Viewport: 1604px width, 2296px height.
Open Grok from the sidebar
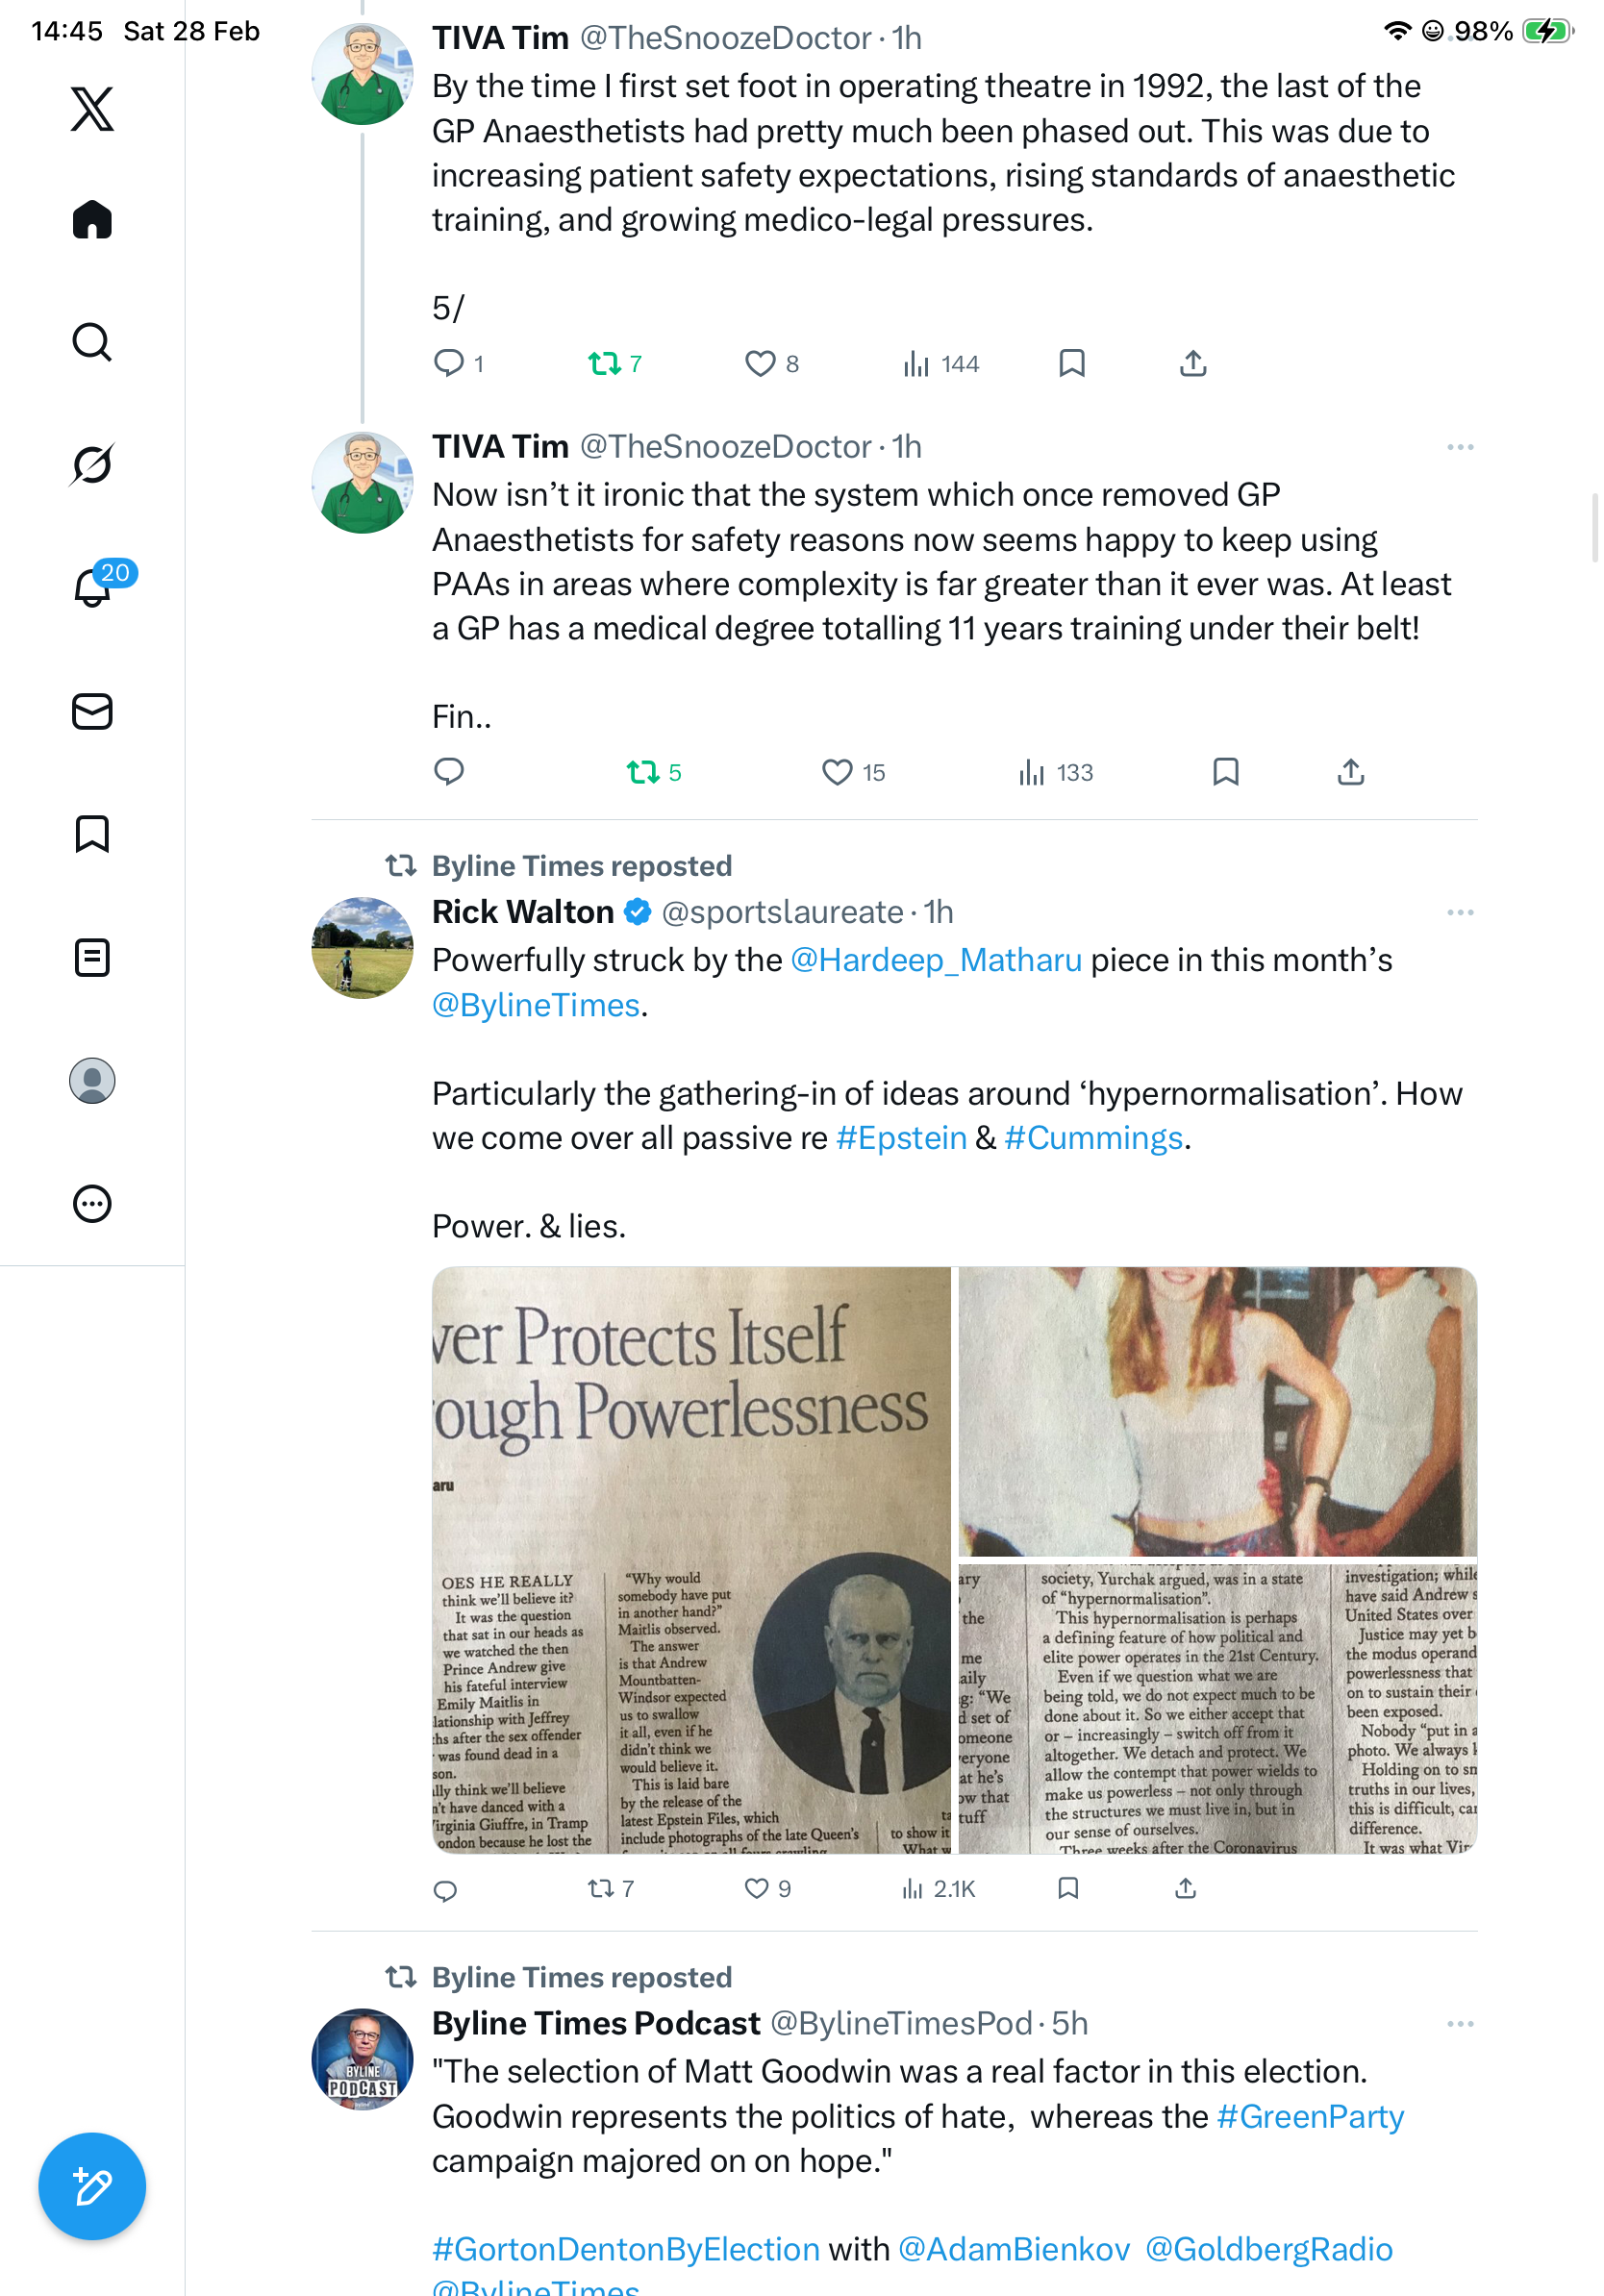pos(92,464)
